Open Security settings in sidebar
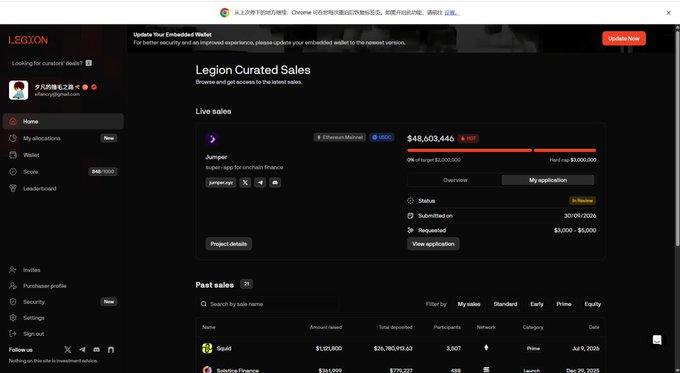This screenshot has height=373, width=680. [63, 302]
